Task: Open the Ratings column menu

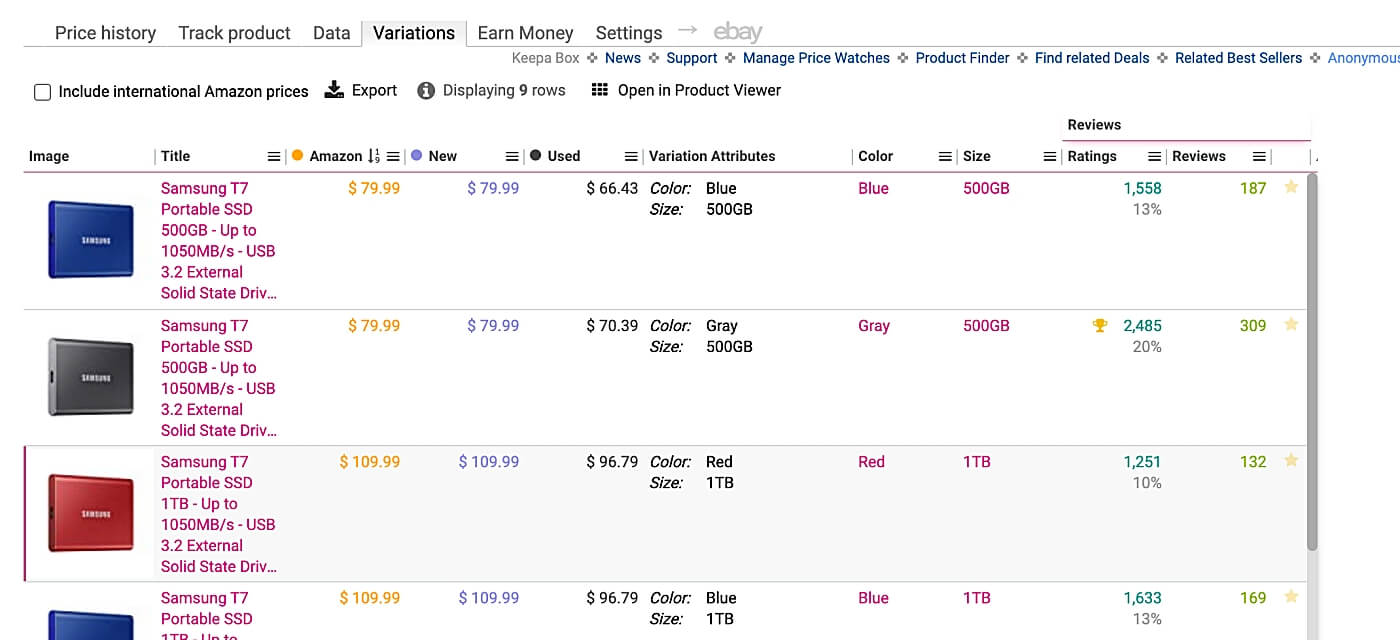Action: 1154,157
